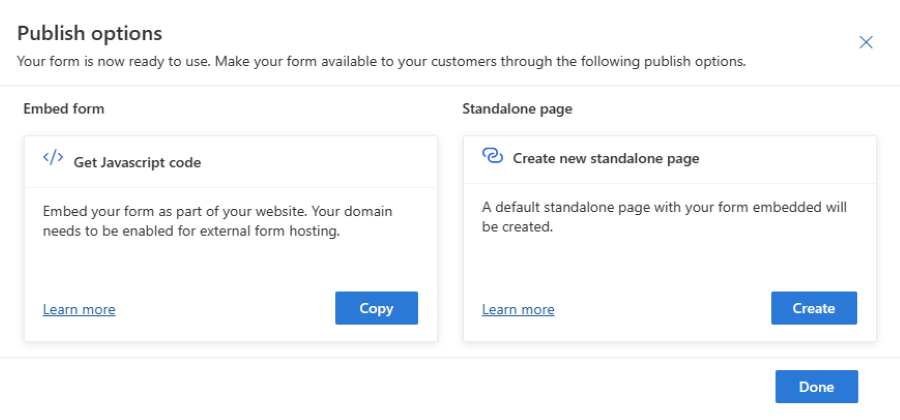Image resolution: width=900 pixels, height=420 pixels.
Task: Click empty space between Learn more and Copy
Action: 225,309
